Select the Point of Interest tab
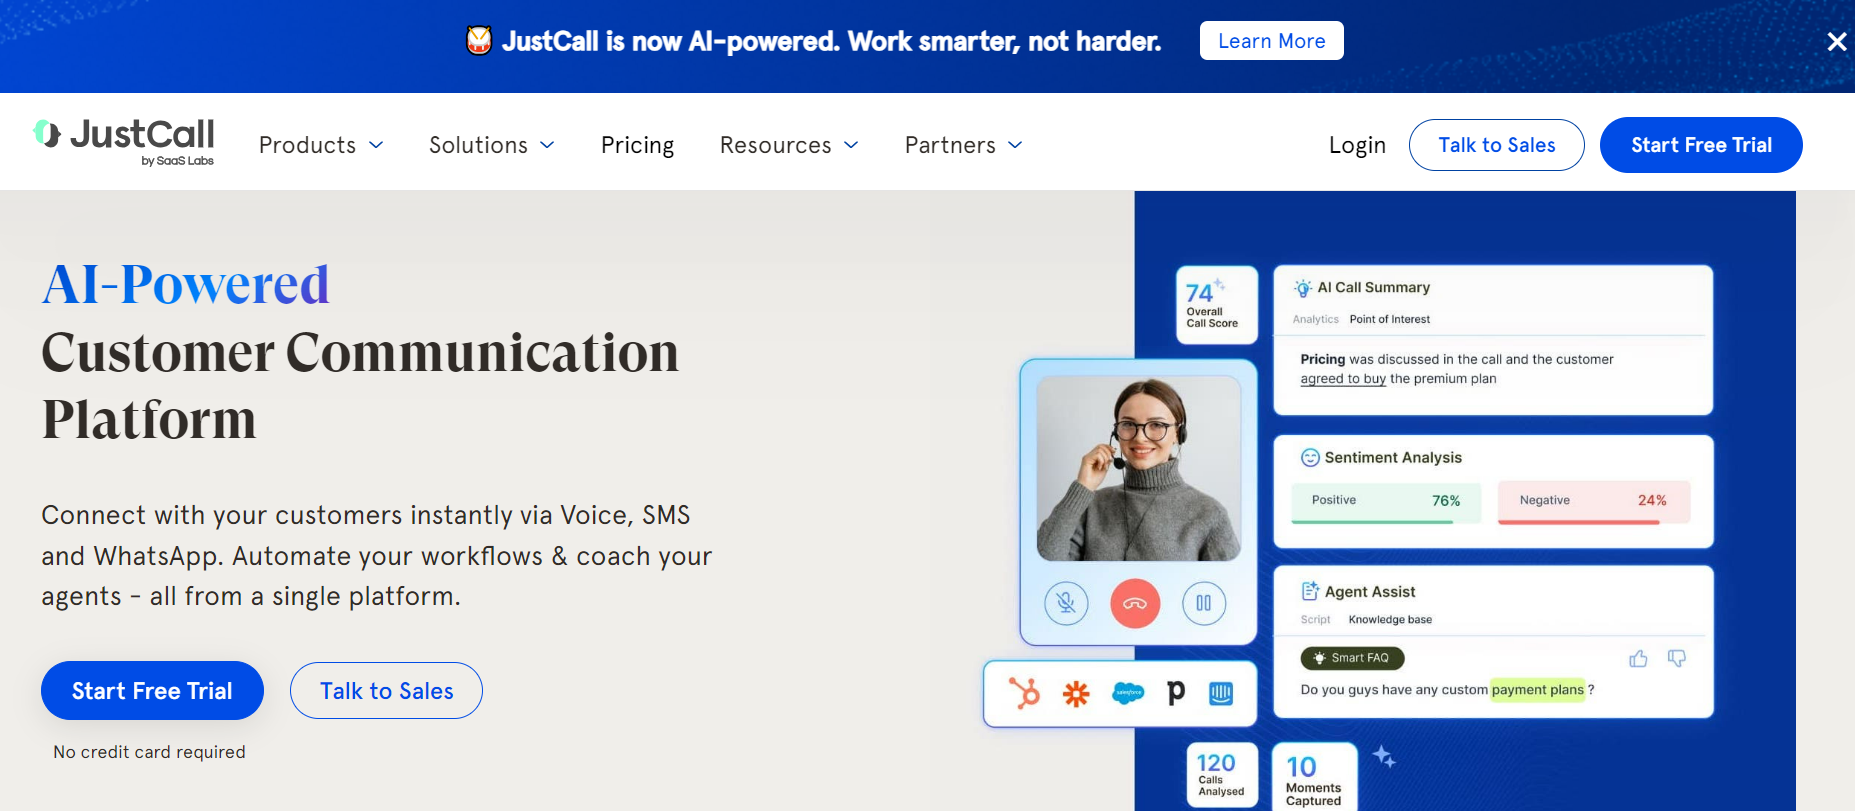Screen dimensions: 1855x811 pyautogui.click(x=1390, y=320)
